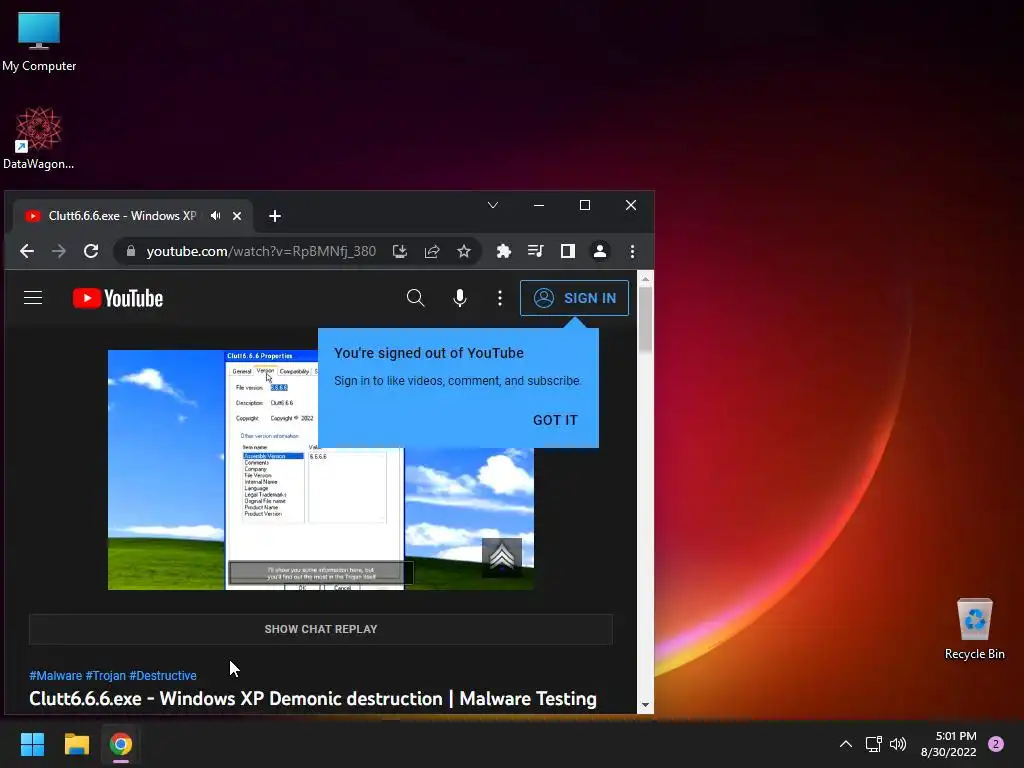This screenshot has height=768, width=1024.
Task: Minimize the Chrome window
Action: pyautogui.click(x=539, y=205)
